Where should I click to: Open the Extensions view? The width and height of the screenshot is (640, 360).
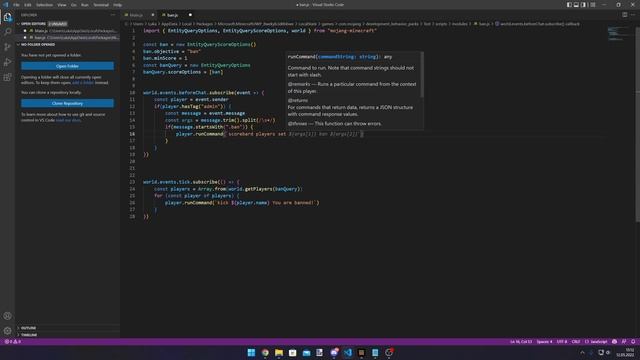(x=7, y=77)
